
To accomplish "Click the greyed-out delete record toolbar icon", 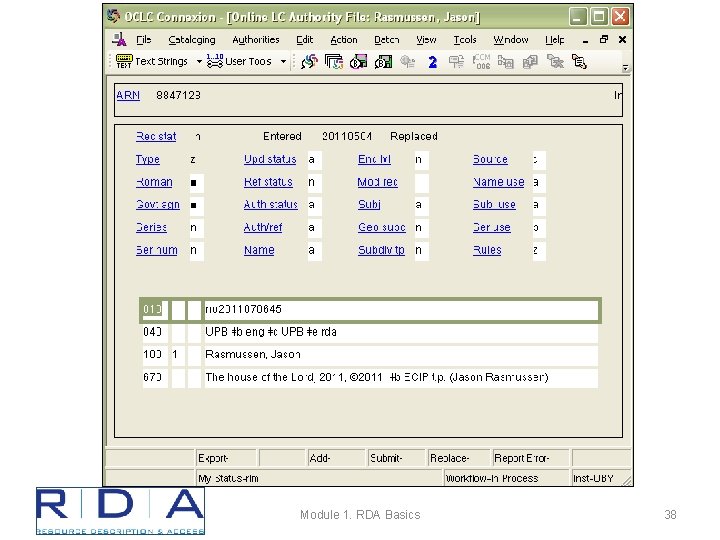I will click(555, 62).
